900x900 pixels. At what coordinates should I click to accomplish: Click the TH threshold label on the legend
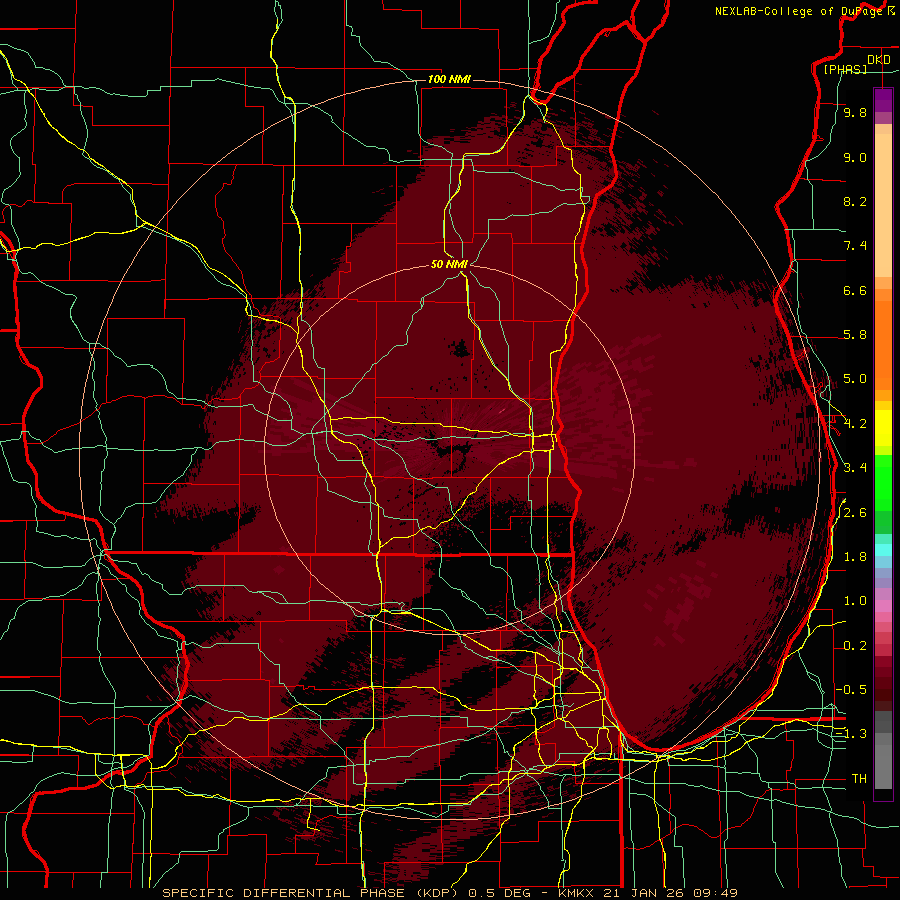click(859, 779)
